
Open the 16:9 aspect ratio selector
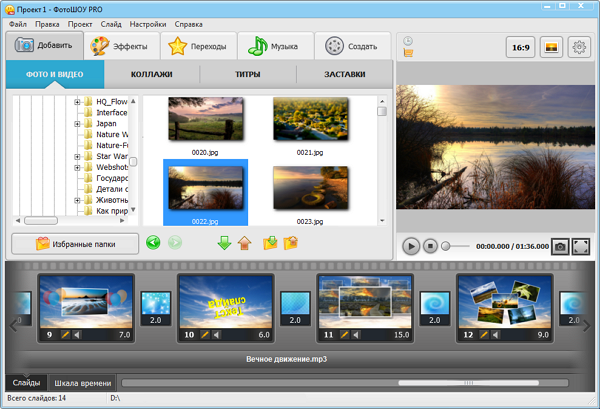520,47
